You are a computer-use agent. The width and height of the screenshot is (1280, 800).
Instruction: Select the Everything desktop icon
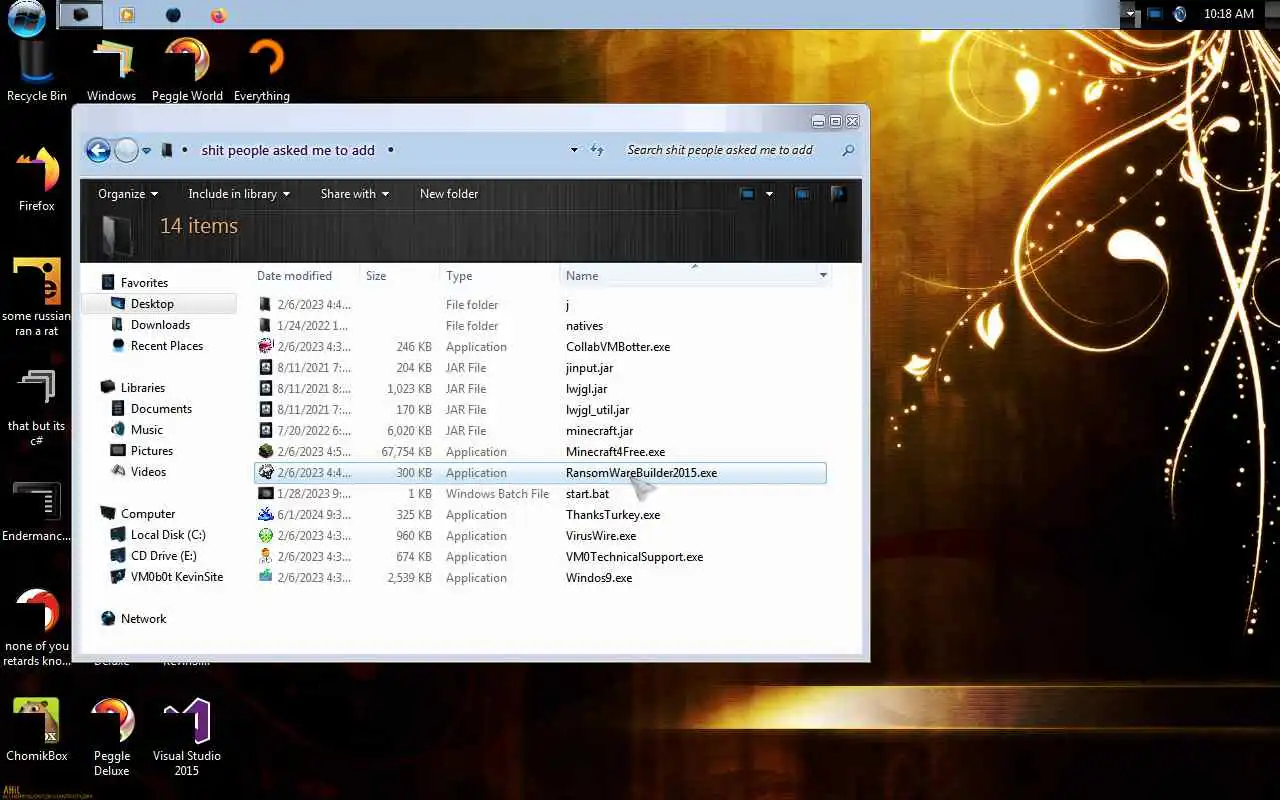pyautogui.click(x=262, y=70)
